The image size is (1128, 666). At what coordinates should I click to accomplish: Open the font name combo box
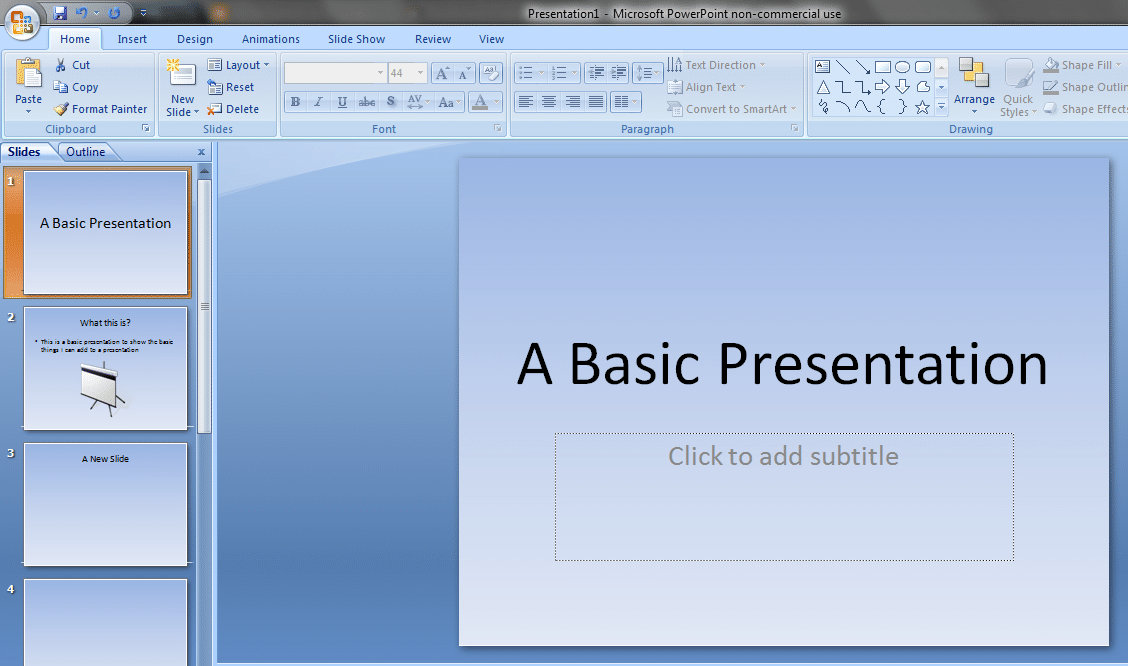(x=381, y=73)
